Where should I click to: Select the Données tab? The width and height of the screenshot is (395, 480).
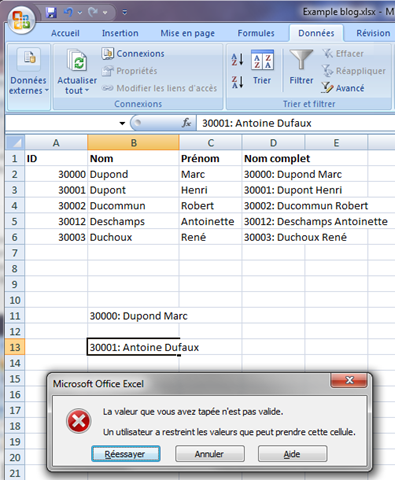pos(316,33)
